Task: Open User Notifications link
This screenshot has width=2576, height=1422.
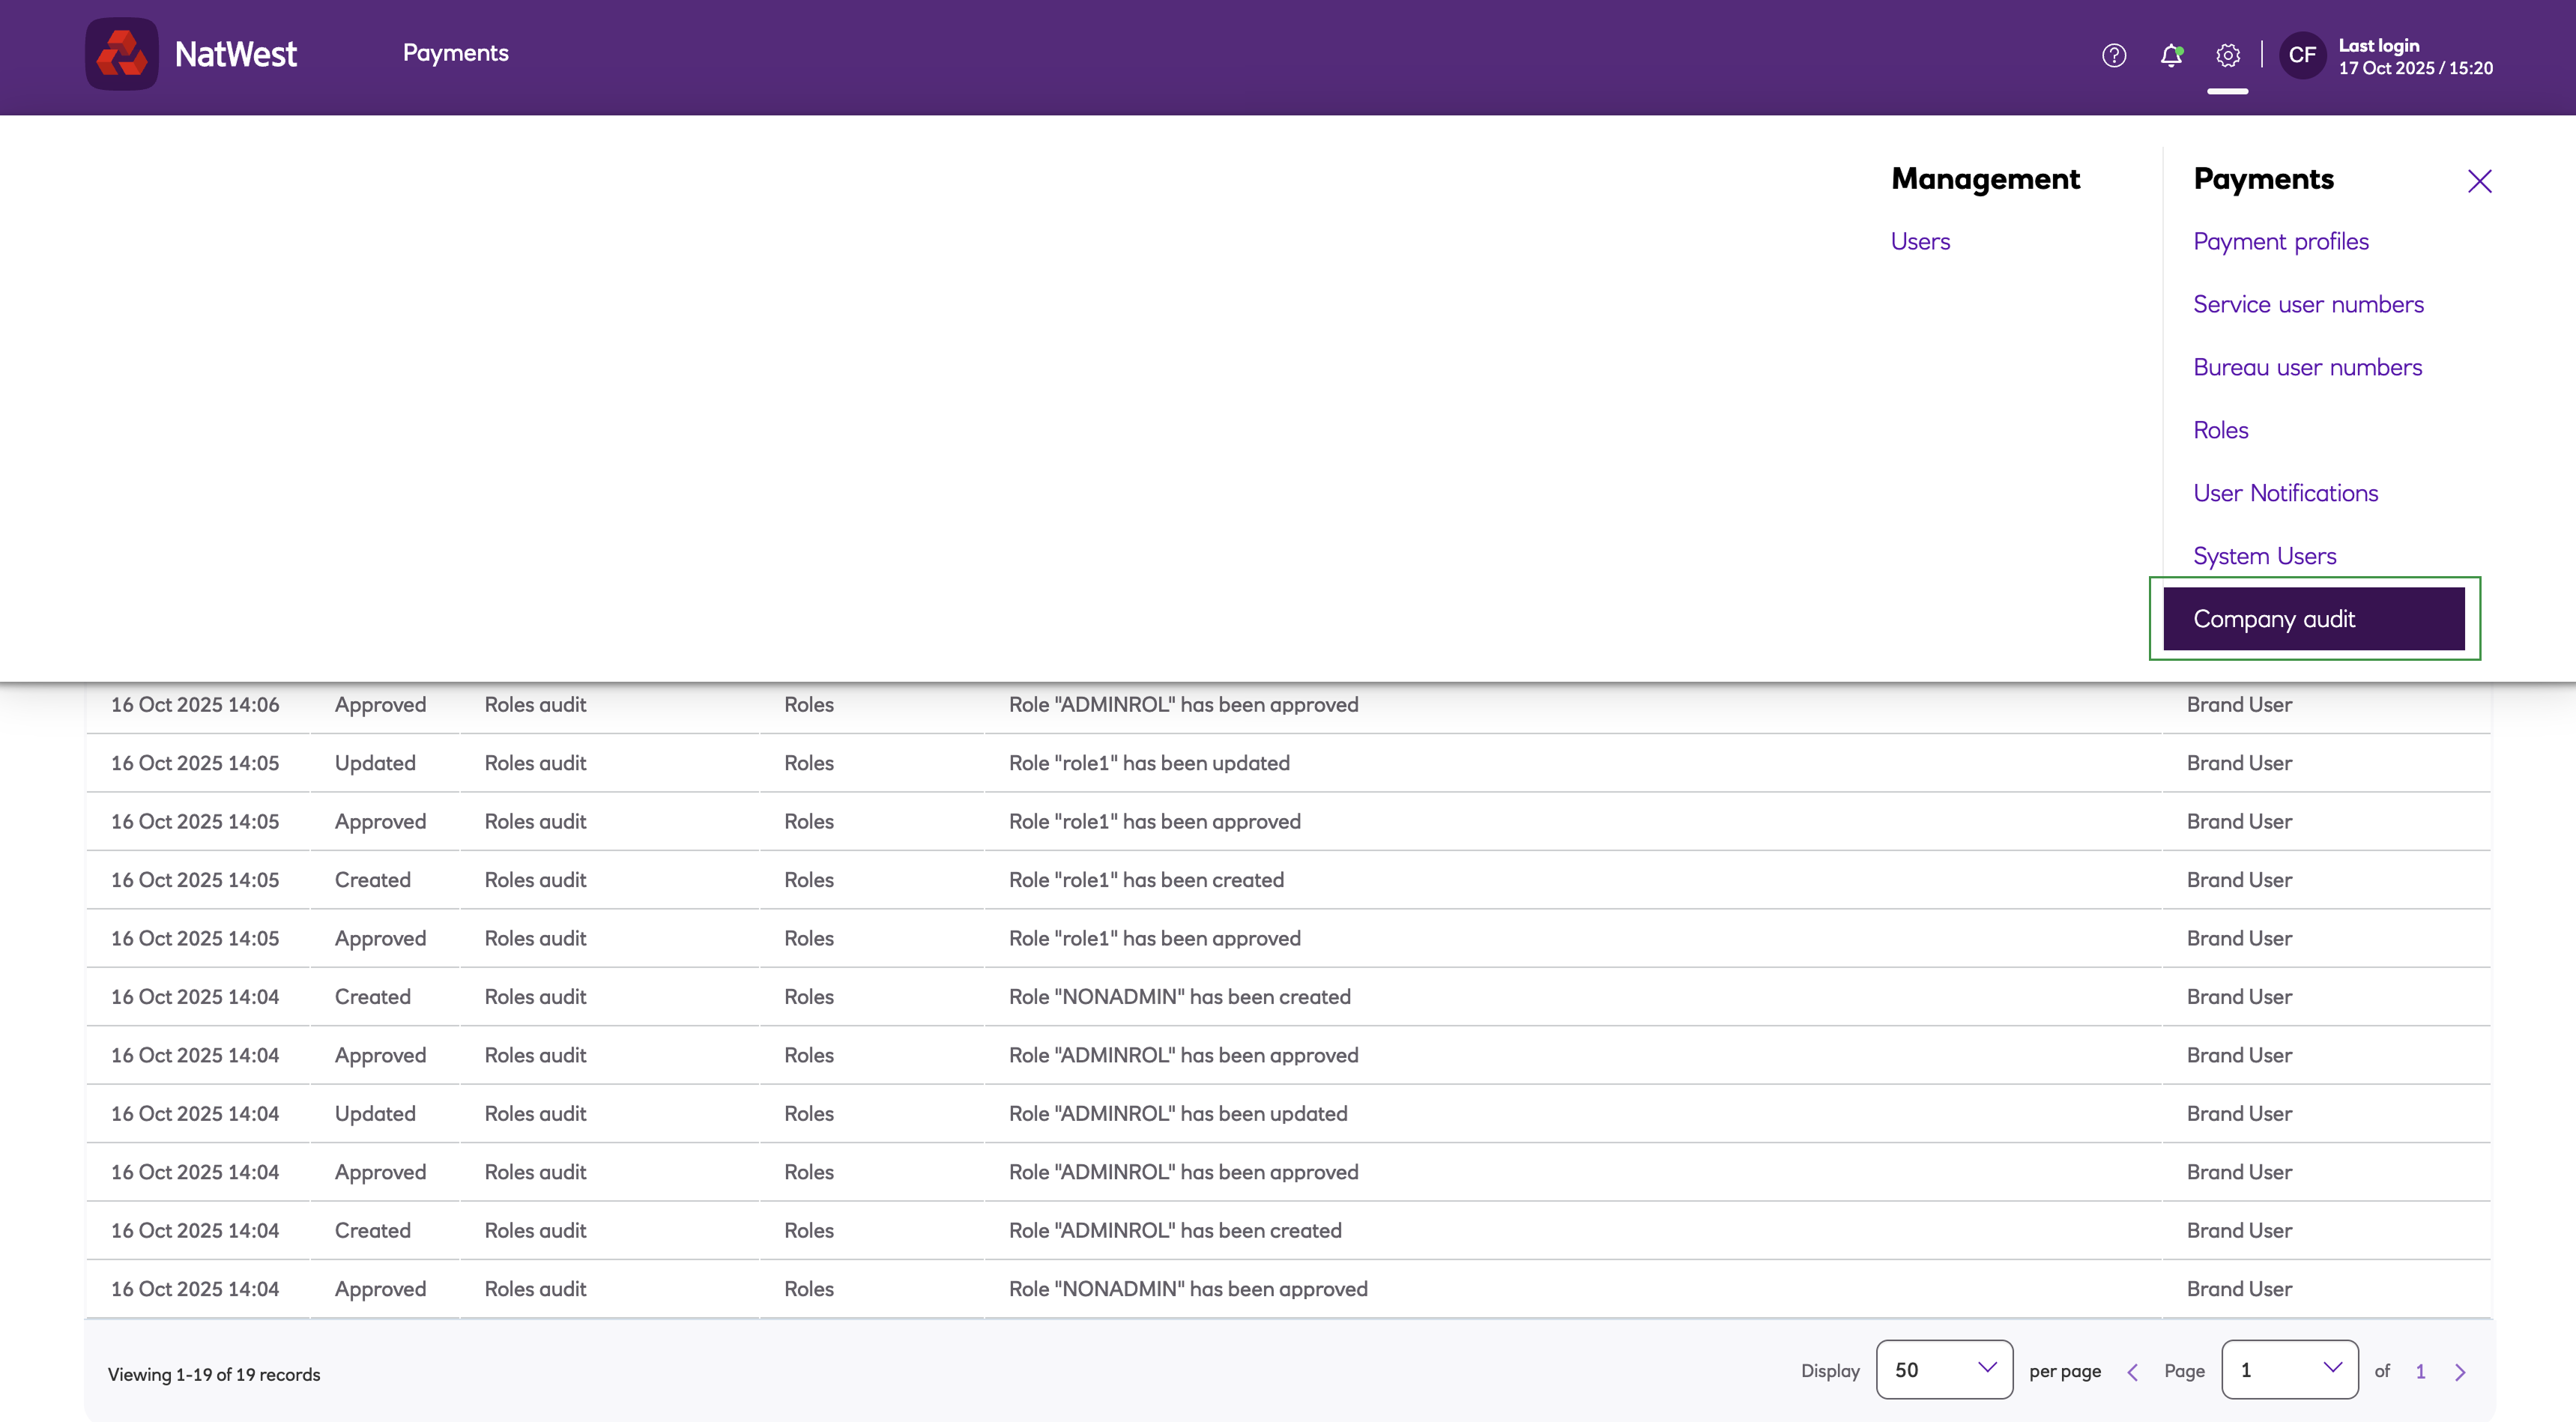Action: [2285, 493]
